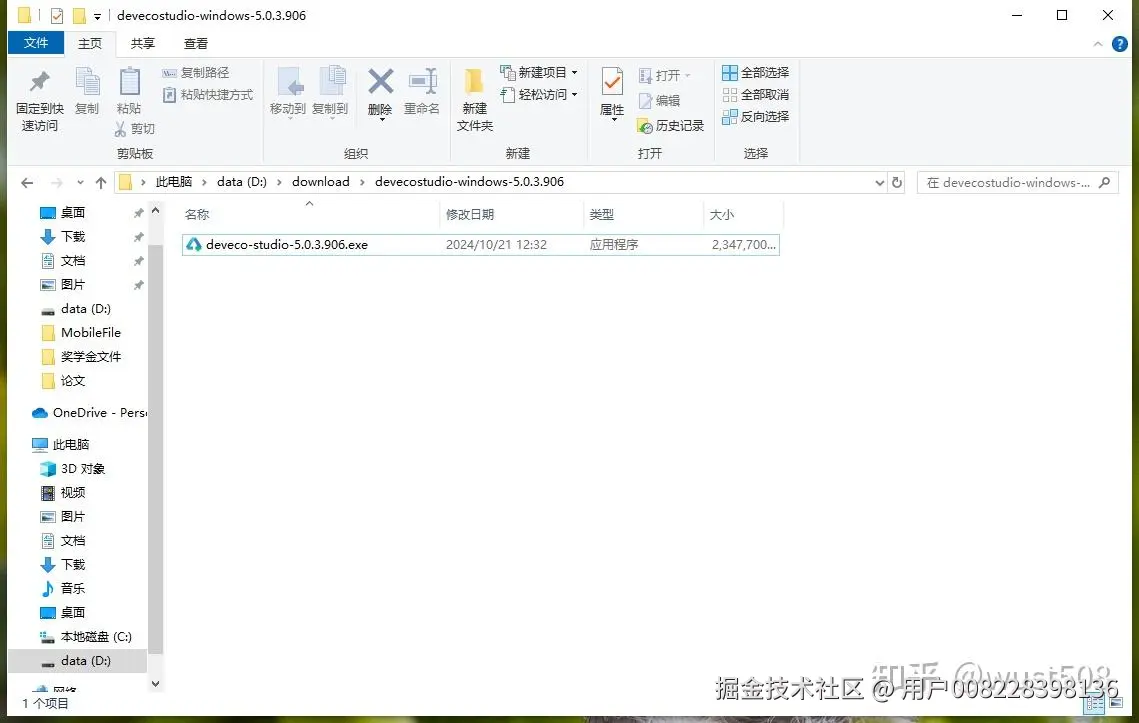This screenshot has width=1139, height=723.
Task: Click 此电脑 in the address breadcrumb
Action: [174, 182]
